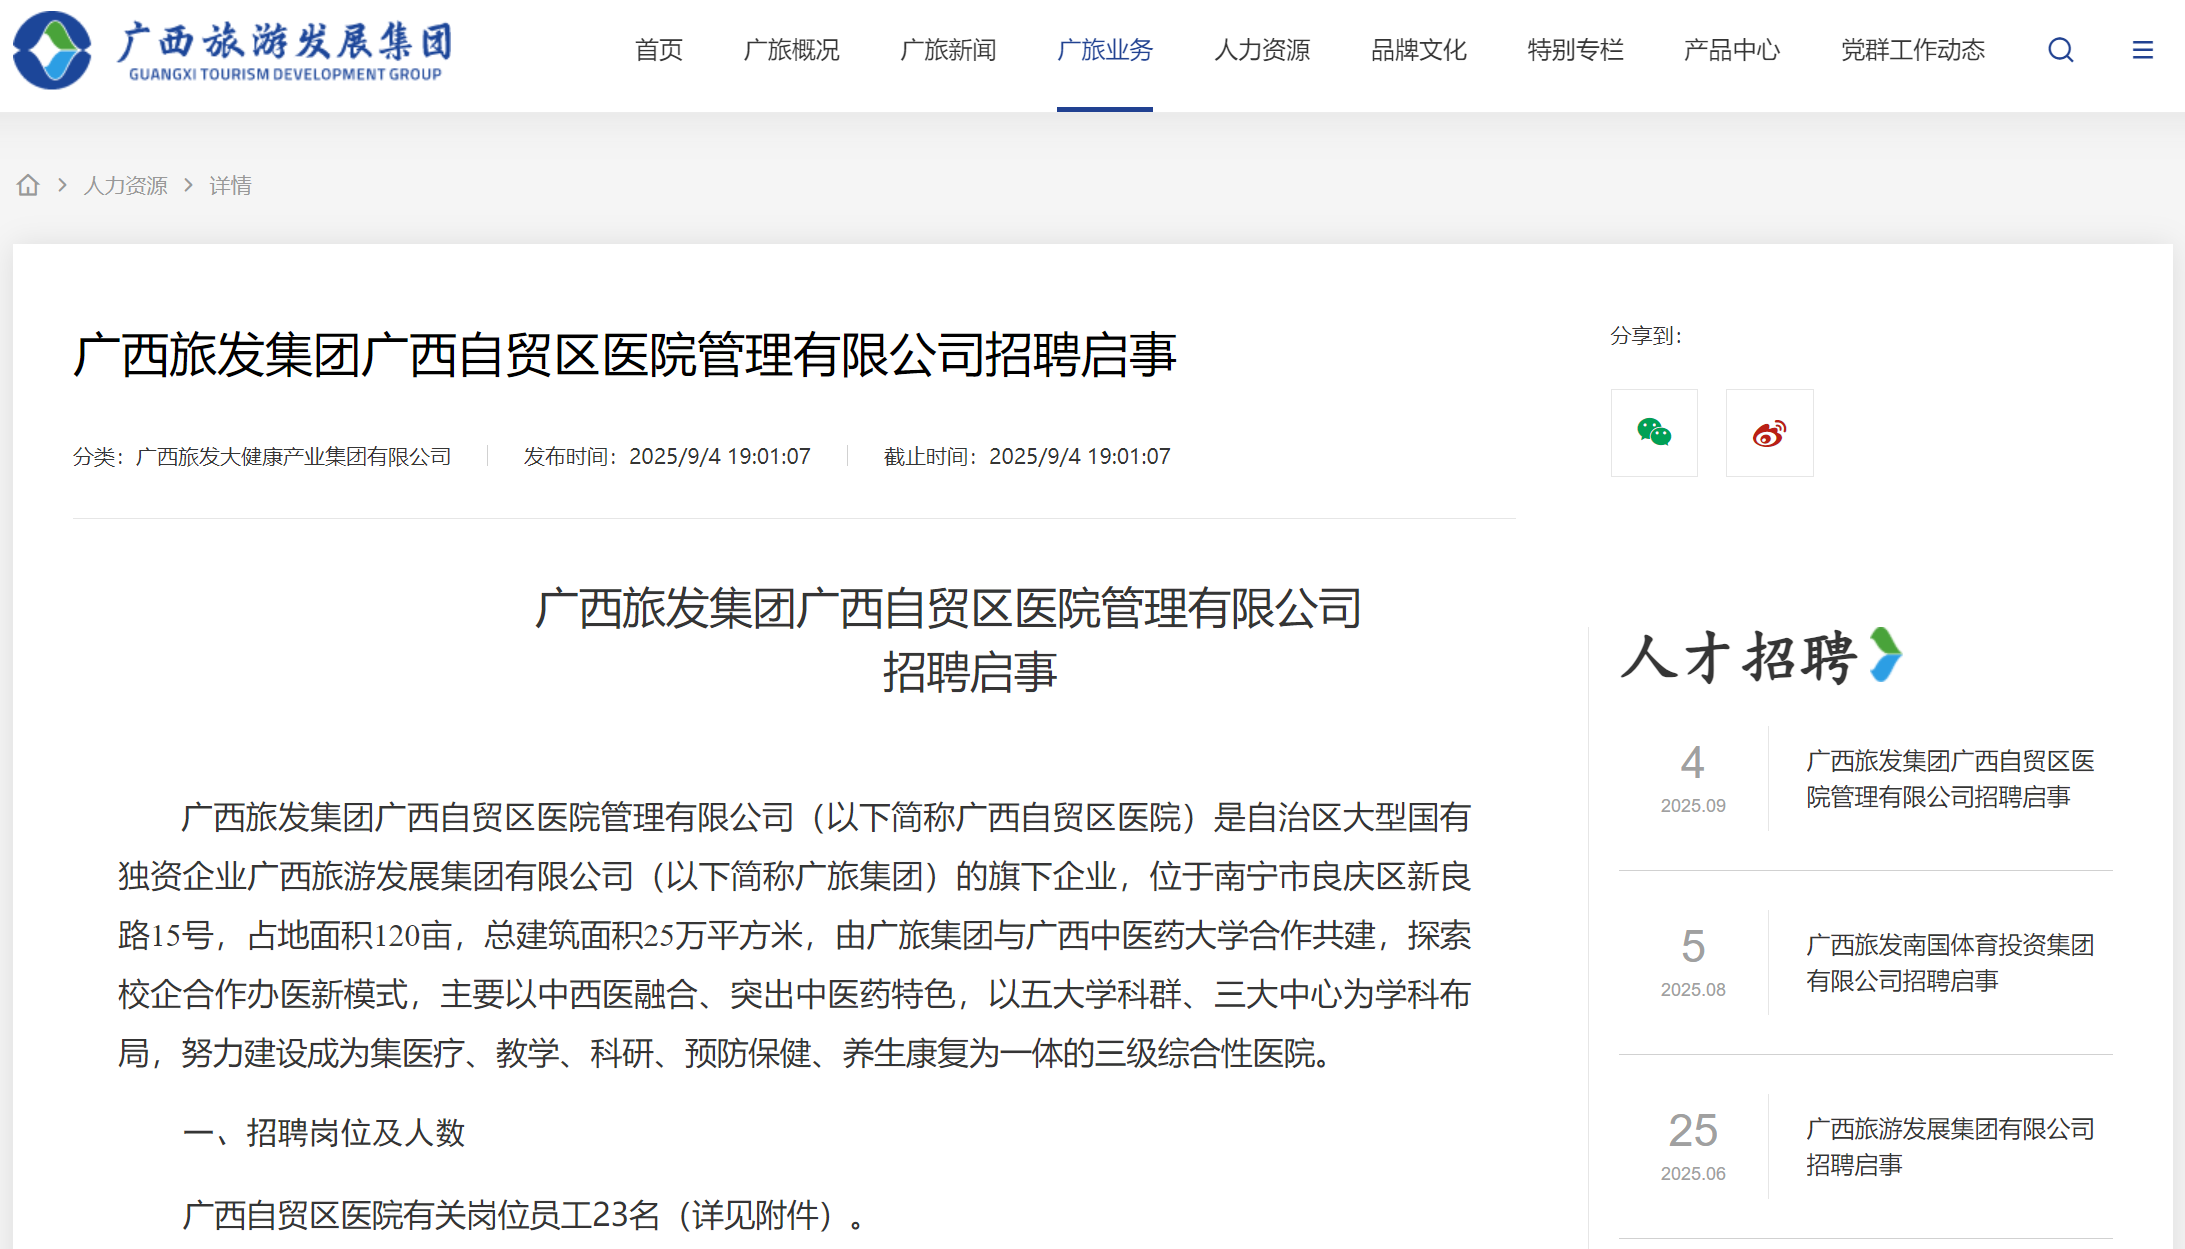The height and width of the screenshot is (1249, 2185).
Task: Click the 人力资源 breadcrumb link
Action: (125, 185)
